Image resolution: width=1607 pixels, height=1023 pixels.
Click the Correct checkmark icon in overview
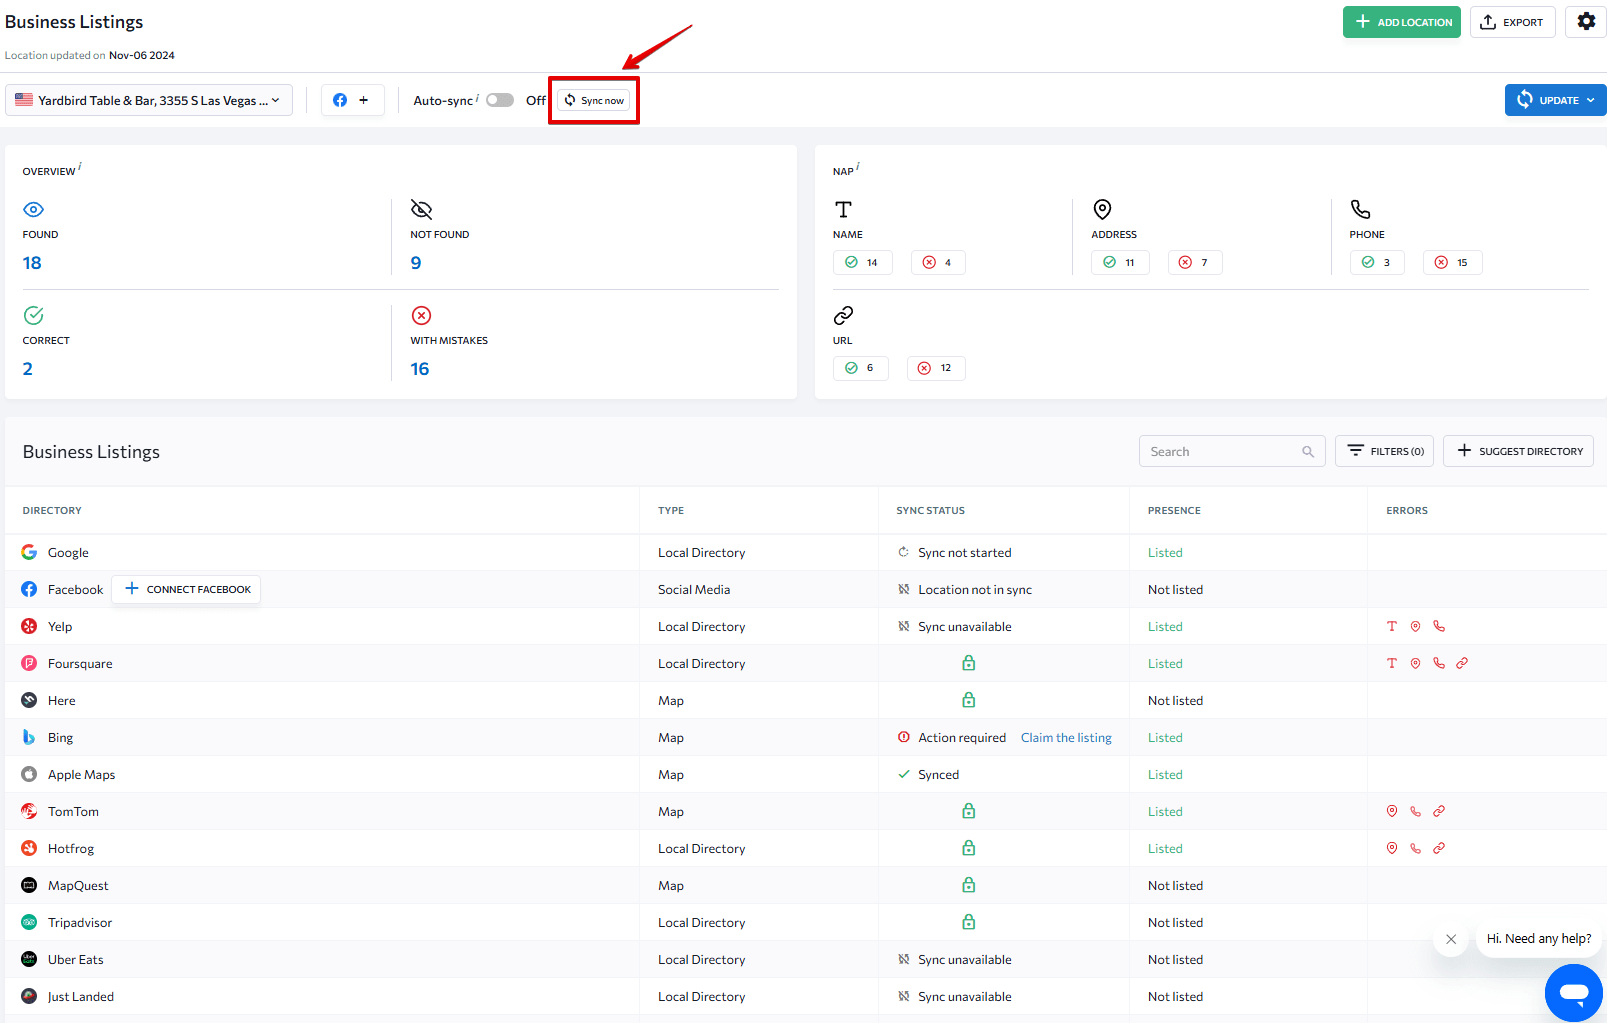coord(33,315)
